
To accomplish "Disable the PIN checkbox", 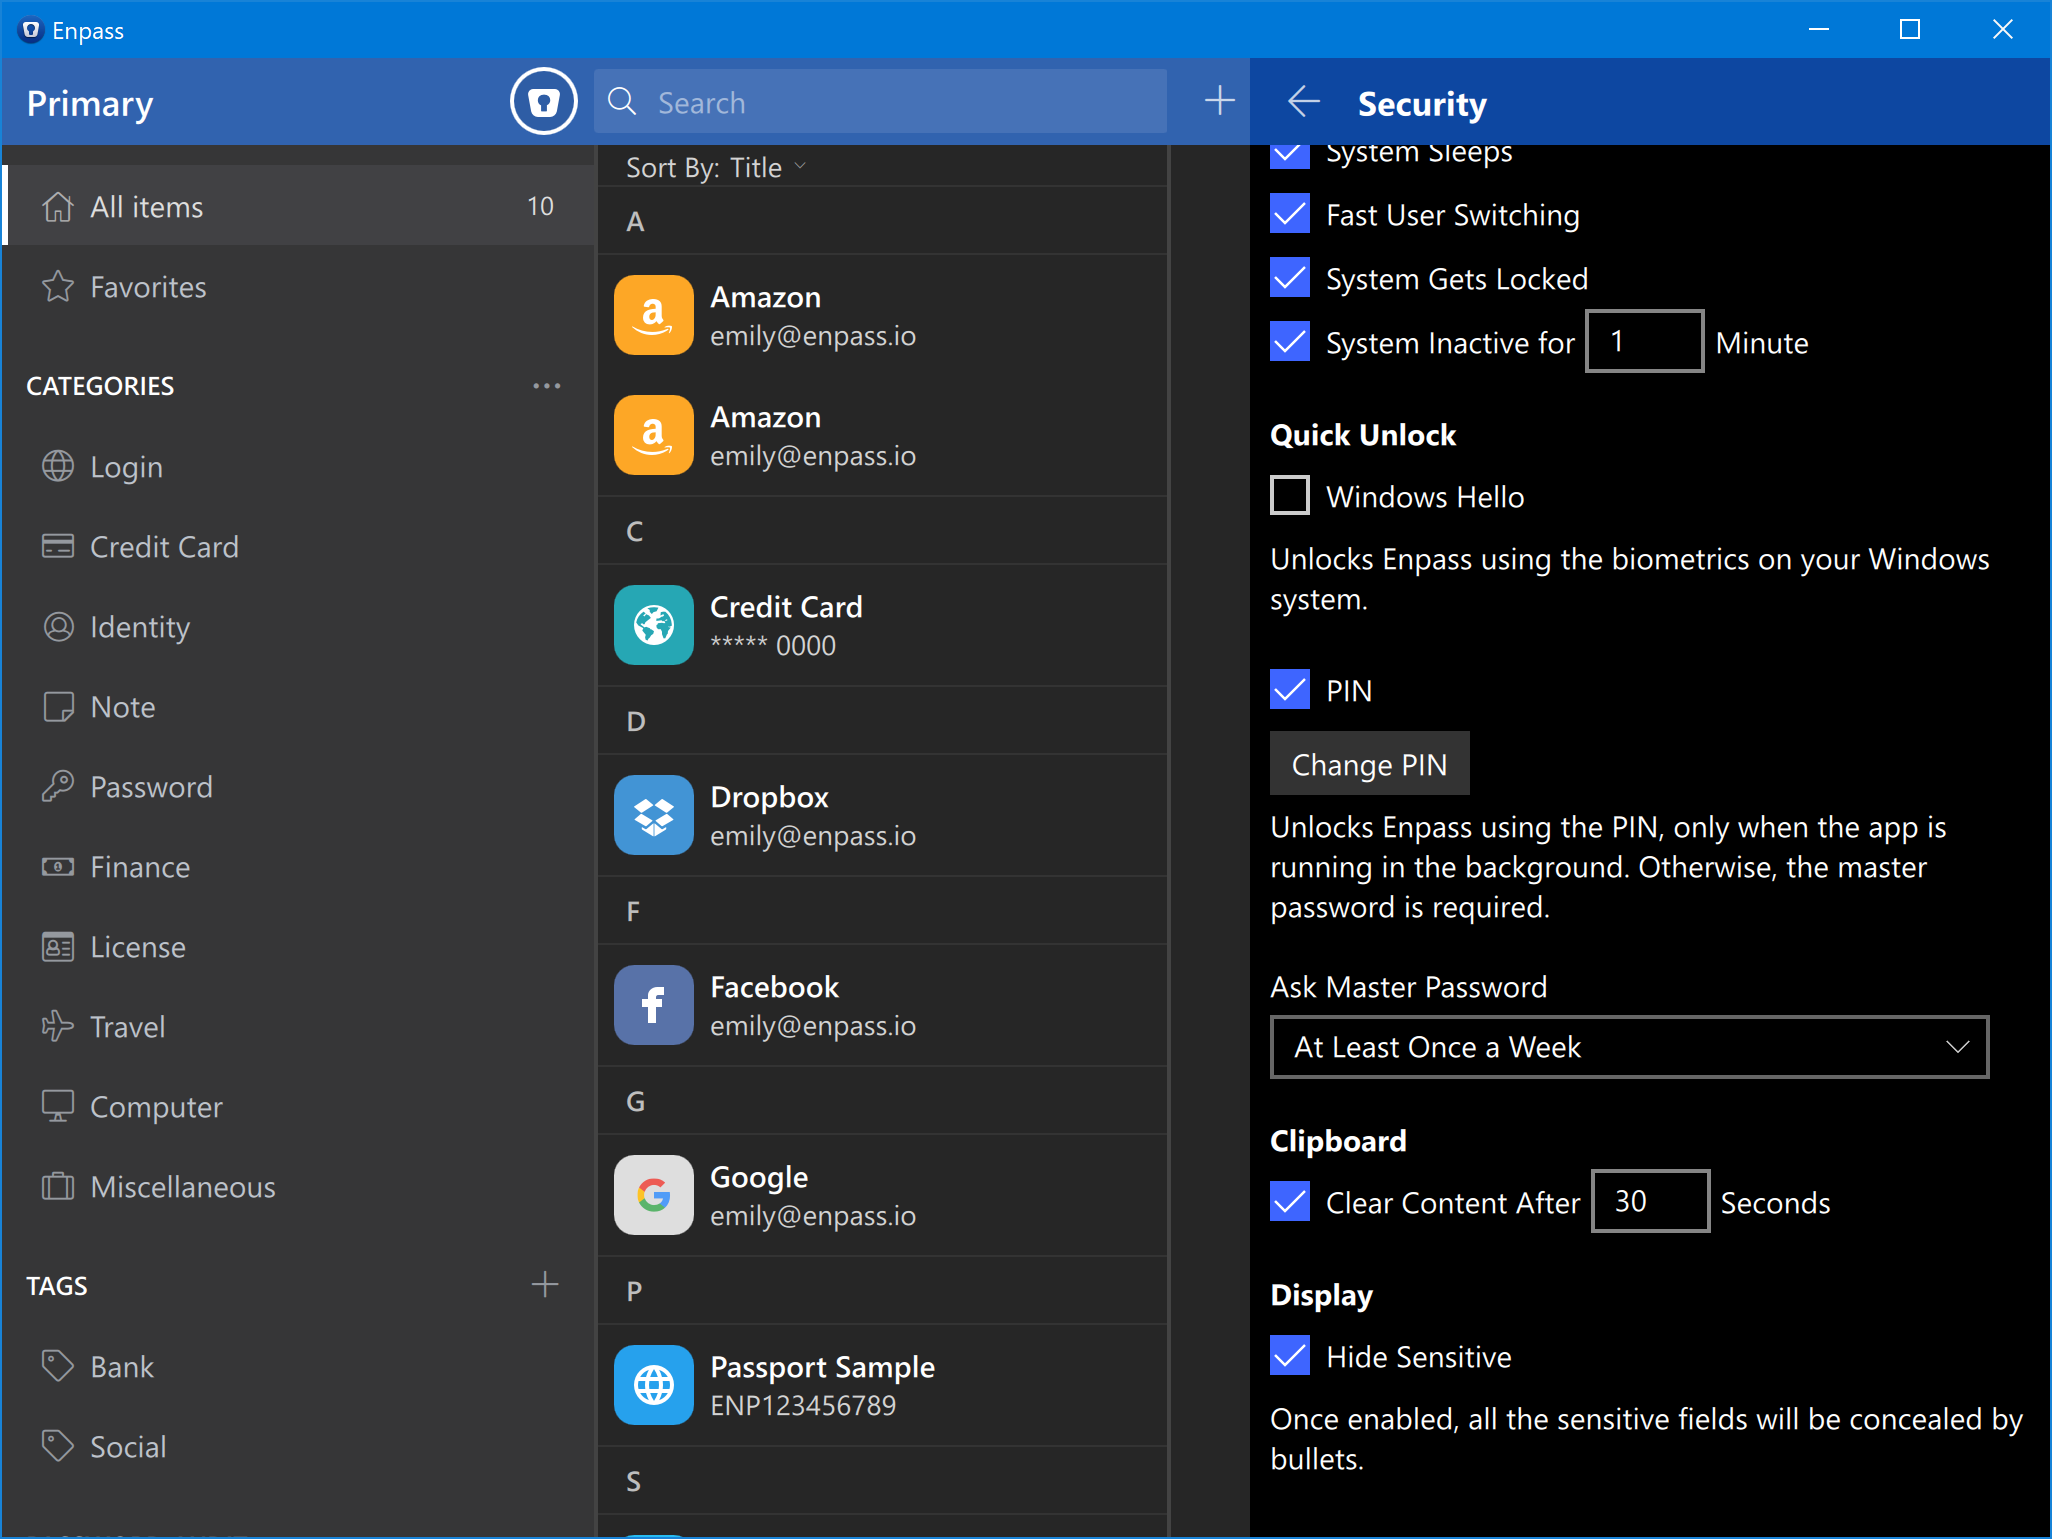I will point(1290,690).
